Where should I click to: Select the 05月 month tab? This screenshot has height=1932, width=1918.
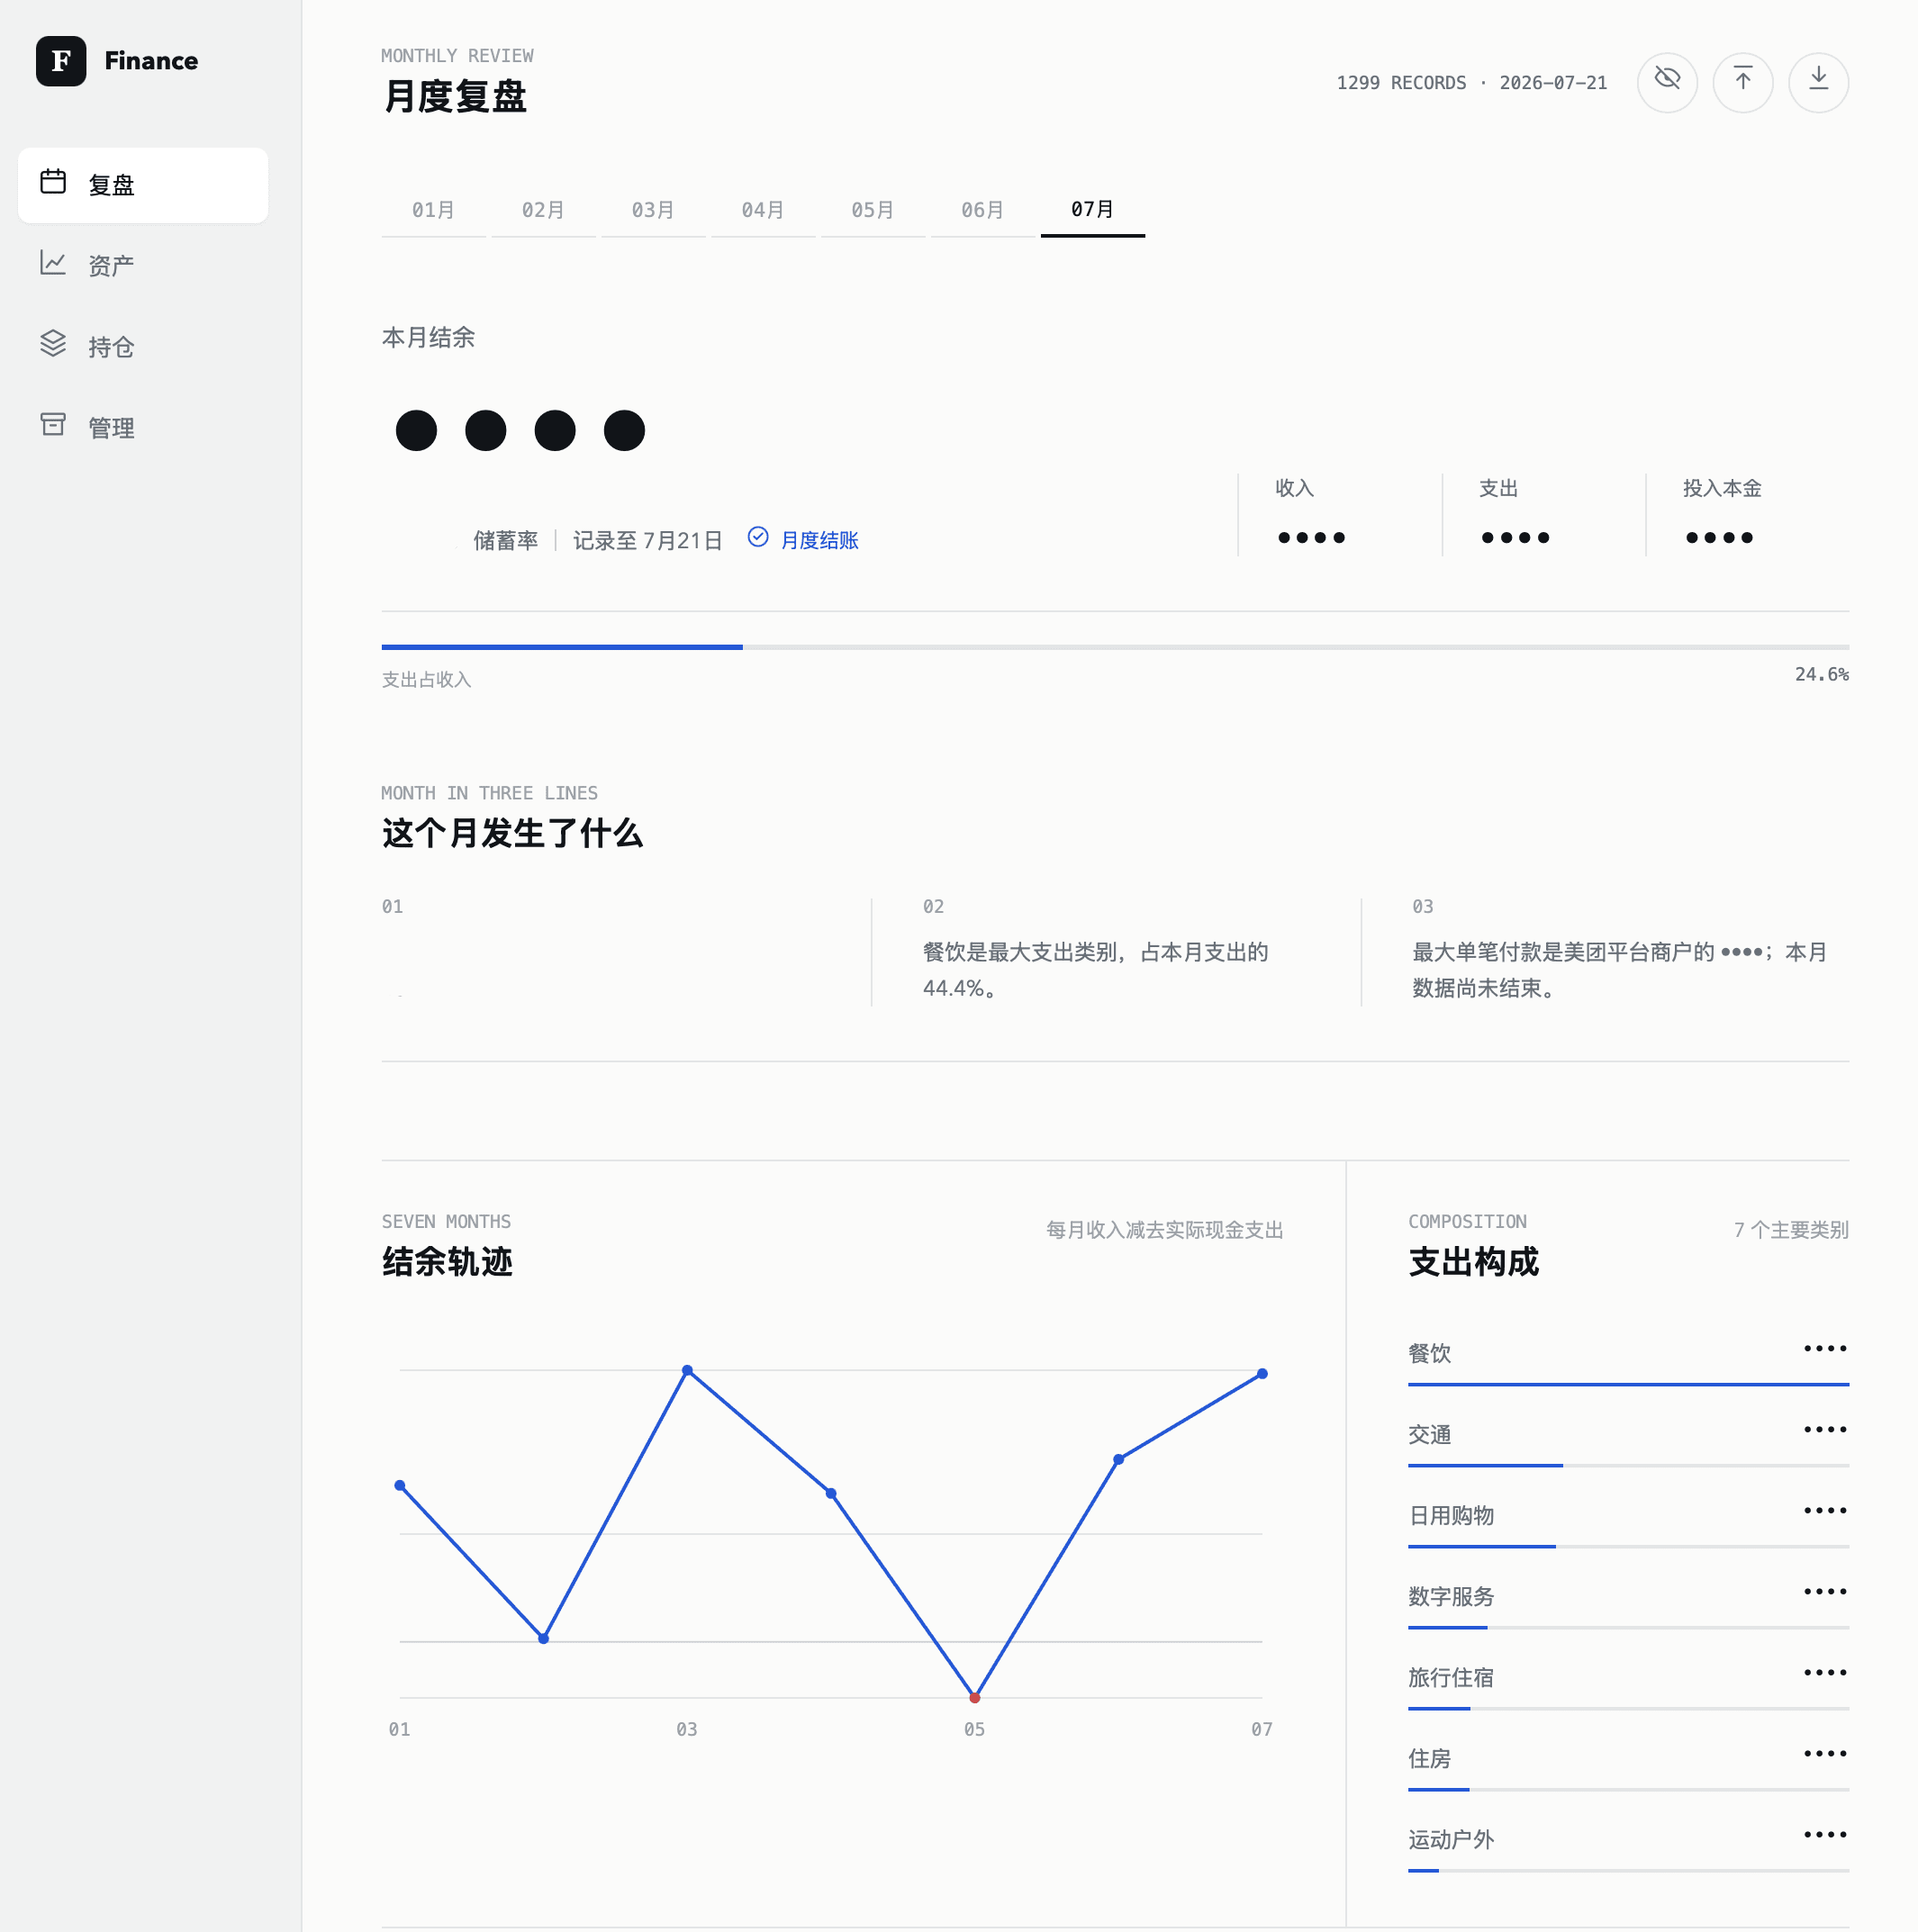873,210
